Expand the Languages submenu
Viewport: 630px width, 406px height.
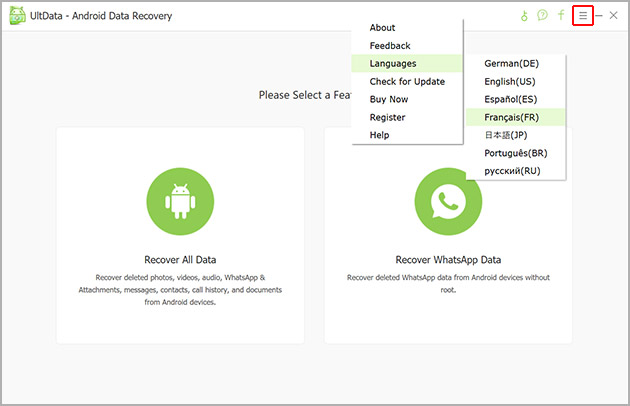coord(407,64)
